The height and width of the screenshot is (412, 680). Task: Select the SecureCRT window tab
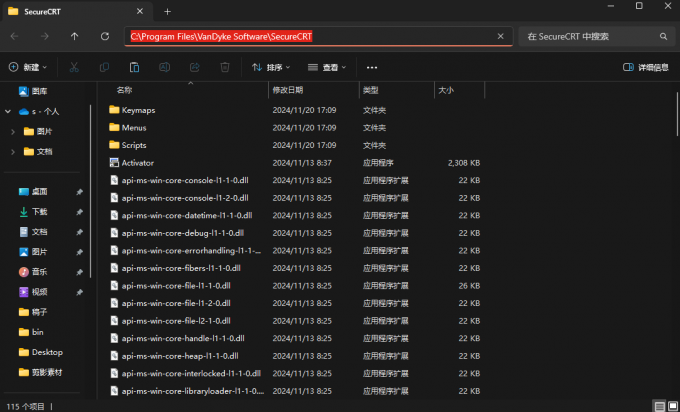tap(76, 11)
